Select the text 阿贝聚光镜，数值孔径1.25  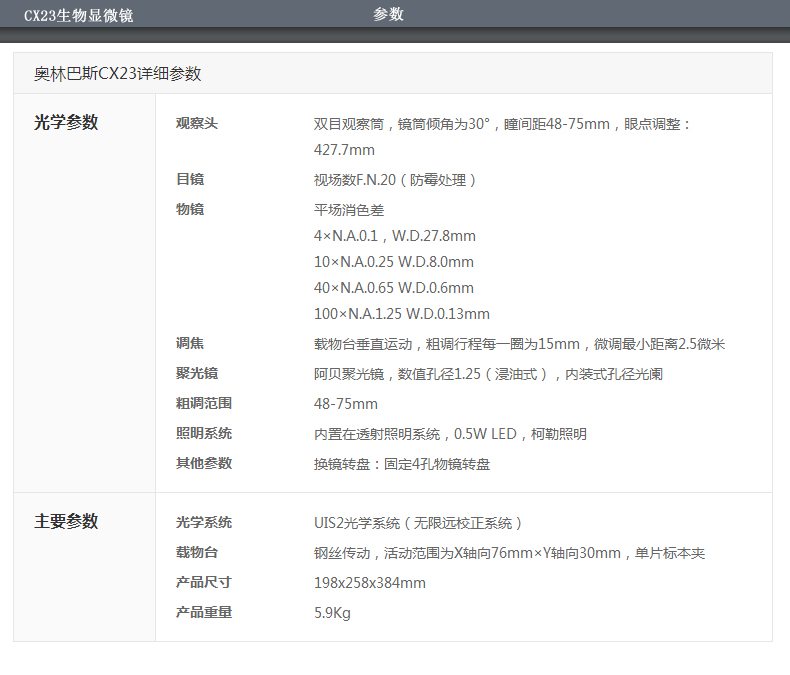397,374
